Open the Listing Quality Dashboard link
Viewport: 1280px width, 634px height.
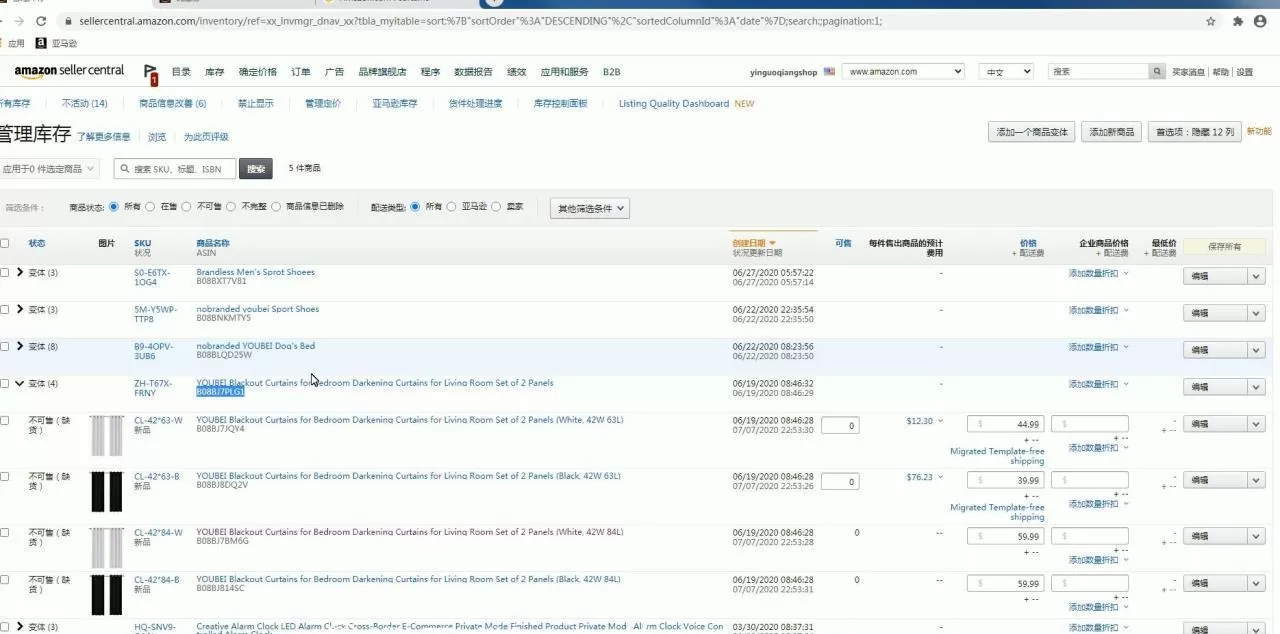coord(672,103)
